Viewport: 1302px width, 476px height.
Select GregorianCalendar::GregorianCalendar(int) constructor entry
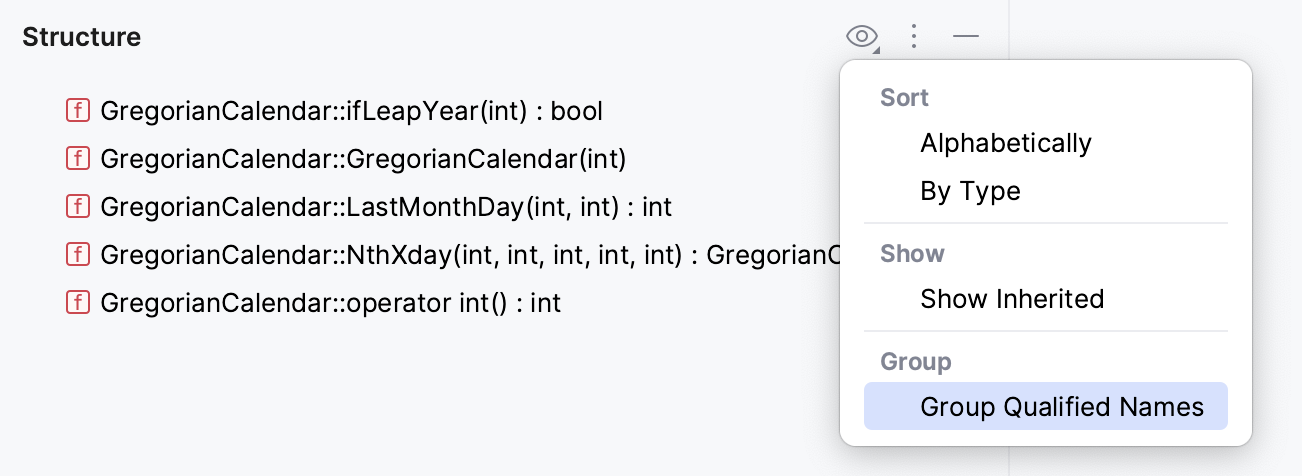[363, 158]
